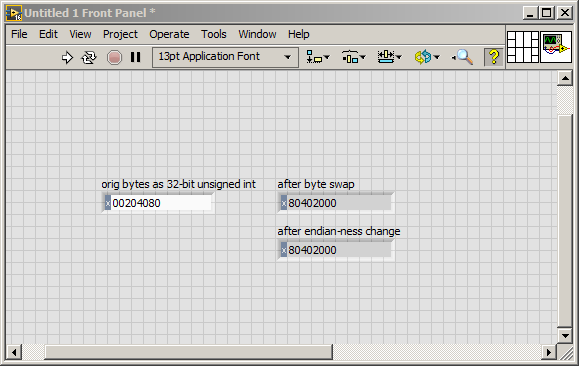Click the orig bytes input field 00204080

click(161, 203)
